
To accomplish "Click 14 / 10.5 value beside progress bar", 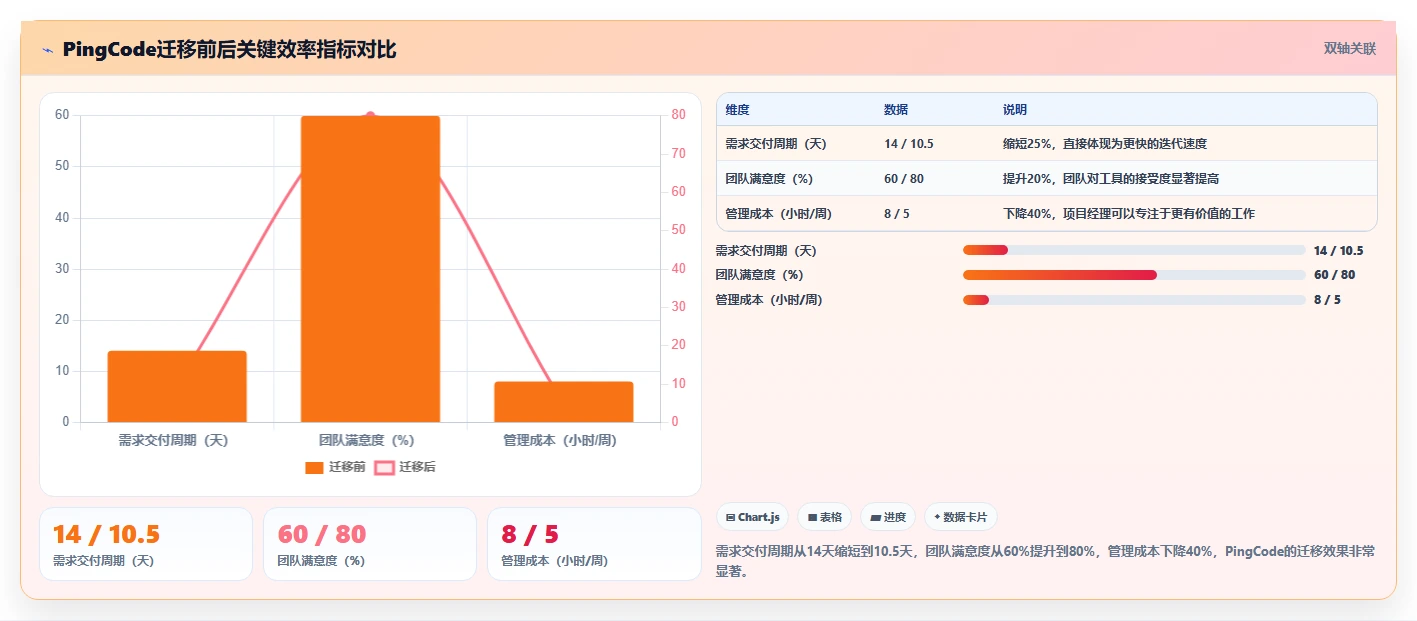I will click(x=1338, y=251).
